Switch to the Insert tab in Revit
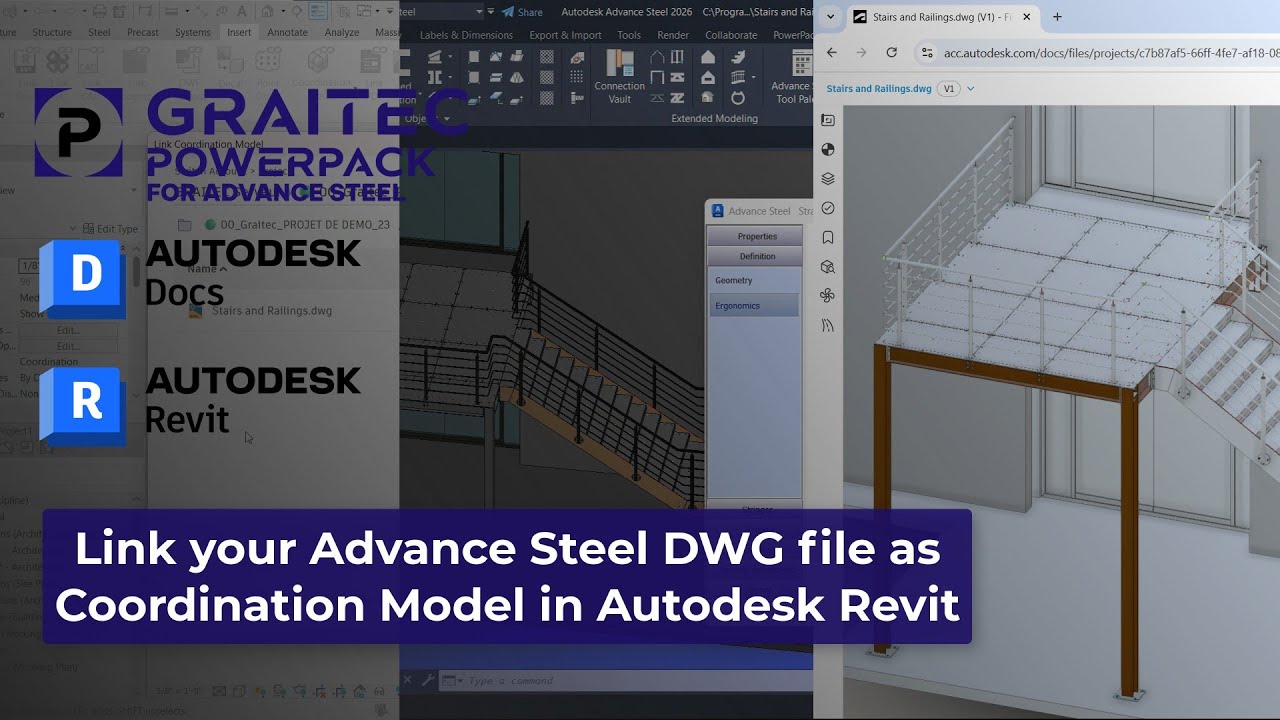 (239, 32)
